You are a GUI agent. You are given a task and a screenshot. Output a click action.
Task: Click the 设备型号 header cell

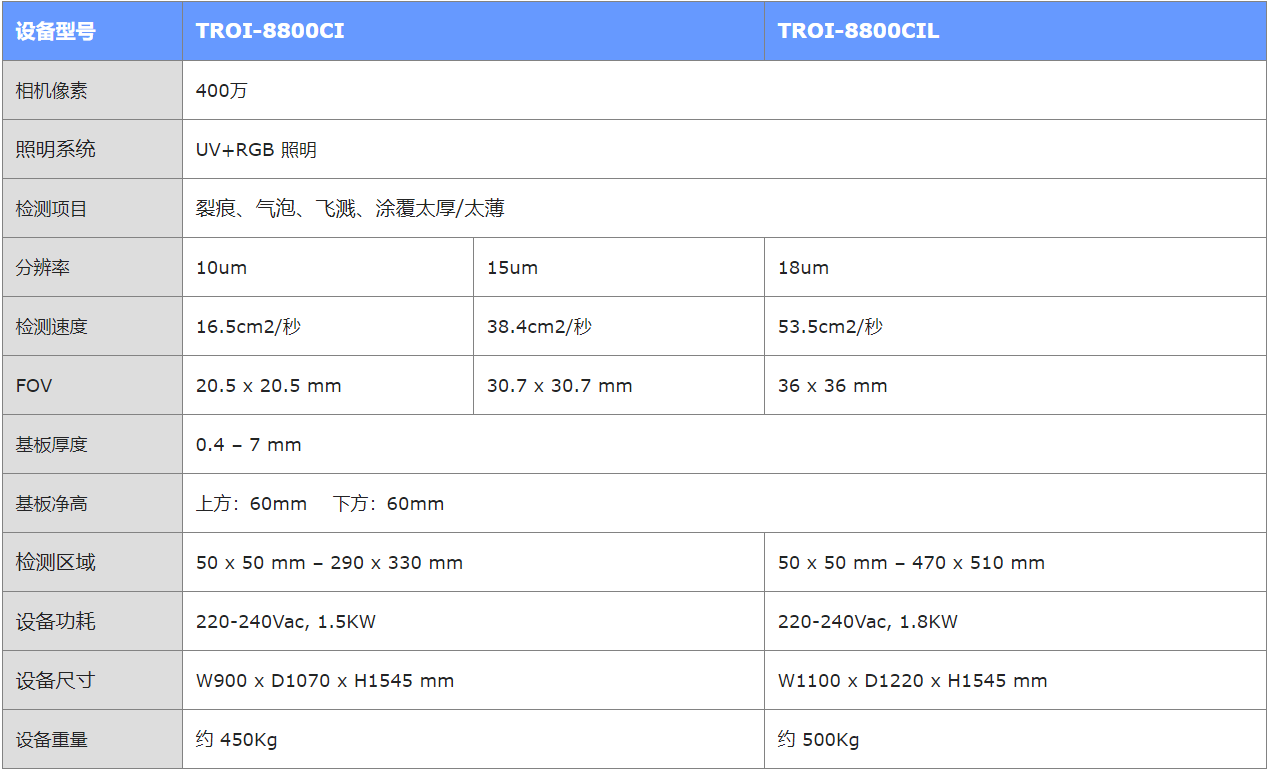point(92,31)
